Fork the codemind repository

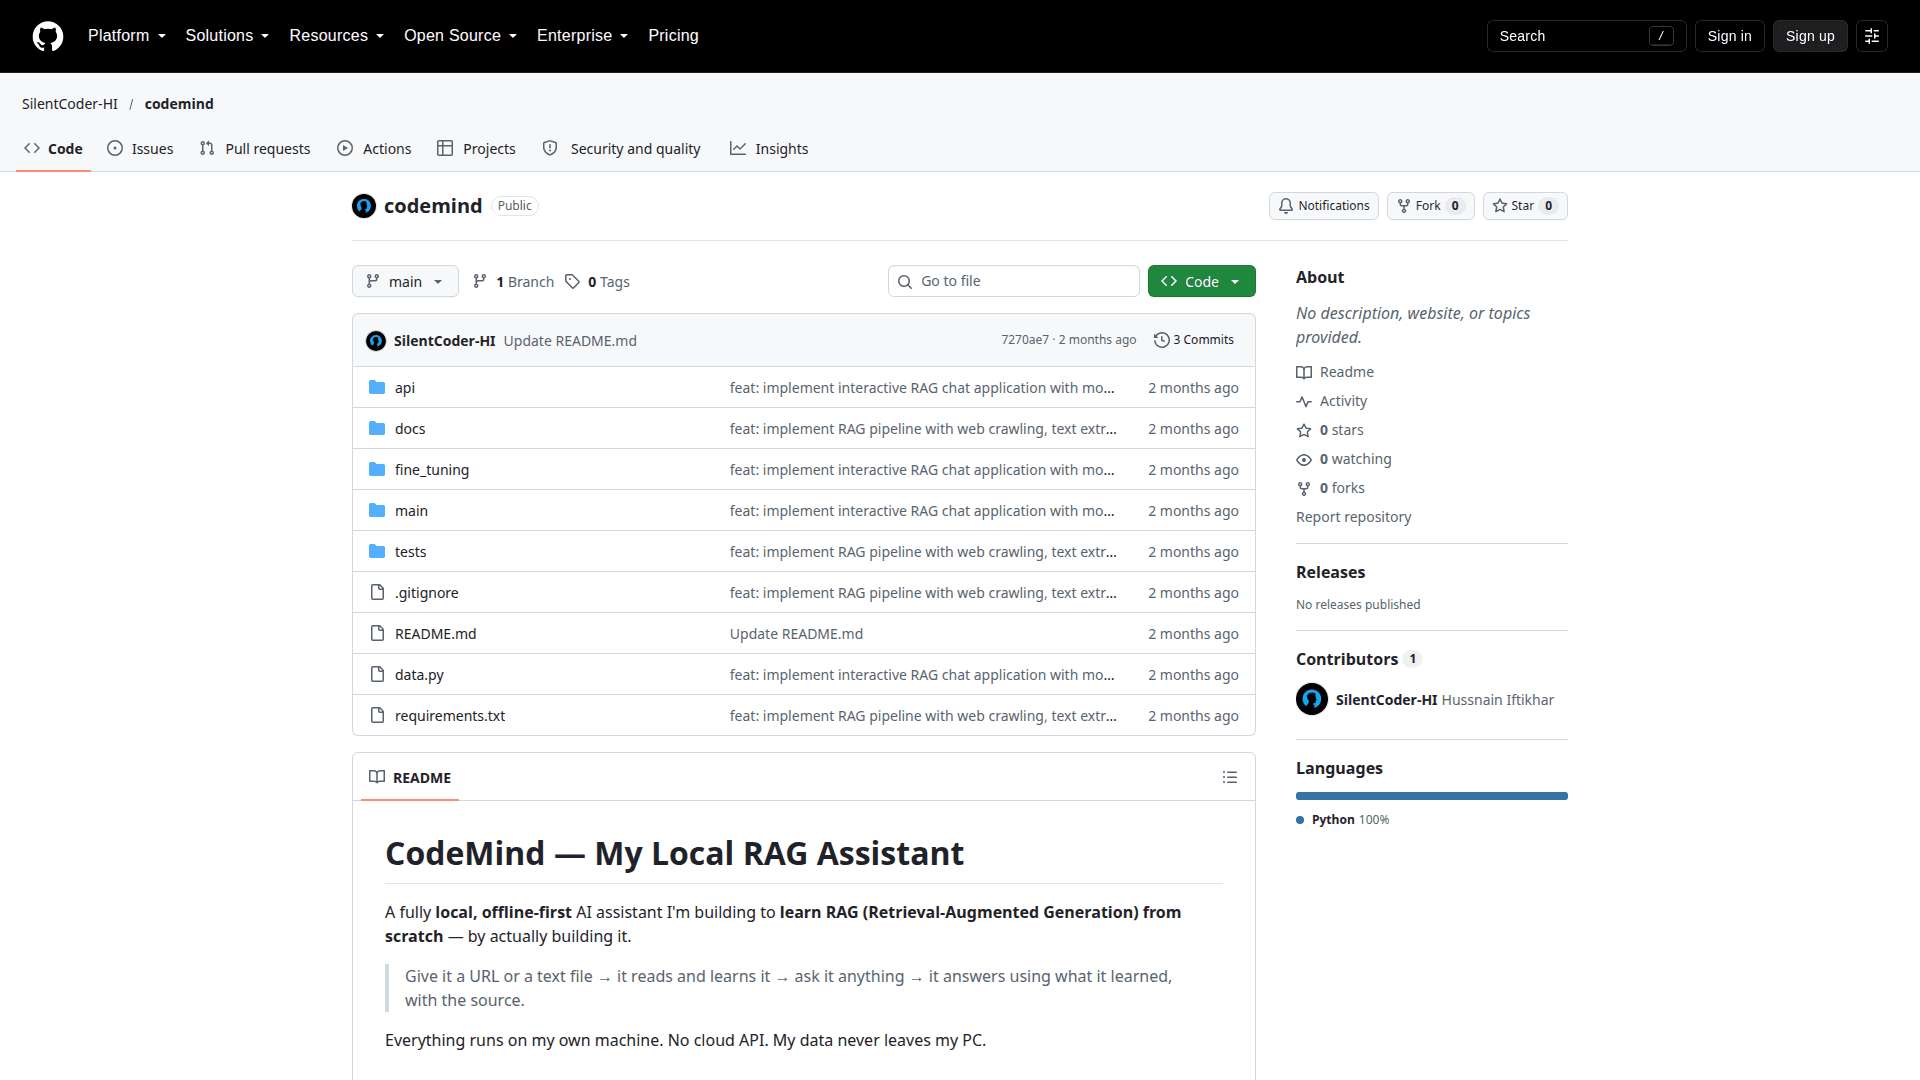1430,206
